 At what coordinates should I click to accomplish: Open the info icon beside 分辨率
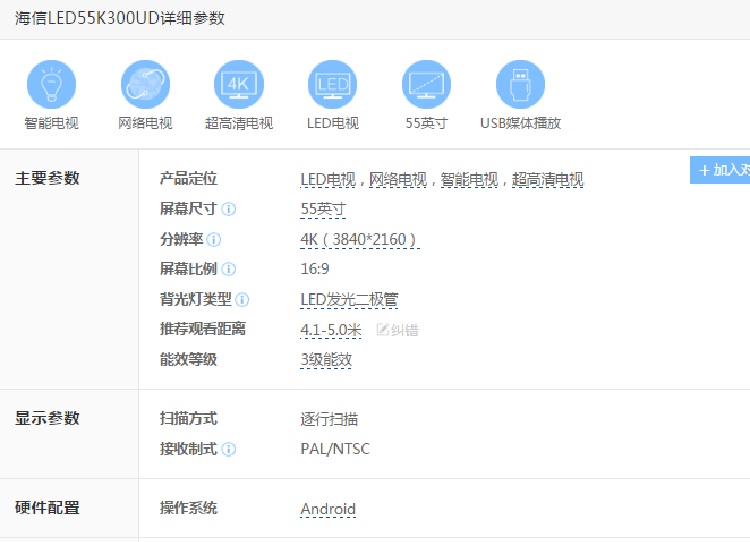tap(214, 239)
